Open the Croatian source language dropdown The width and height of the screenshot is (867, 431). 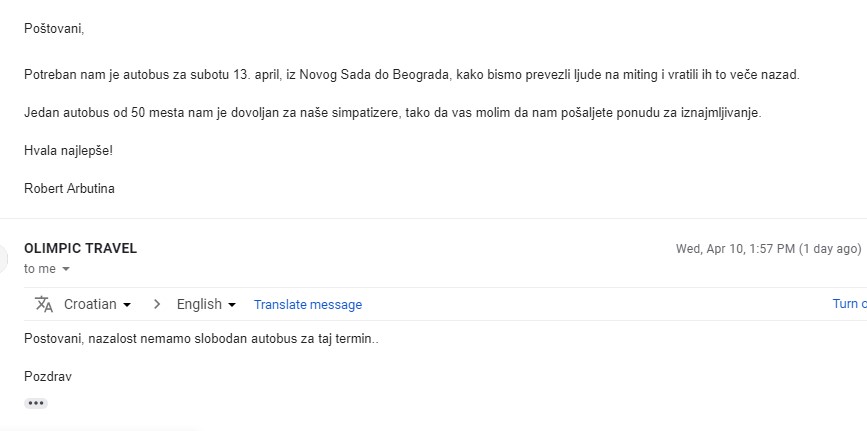[97, 304]
